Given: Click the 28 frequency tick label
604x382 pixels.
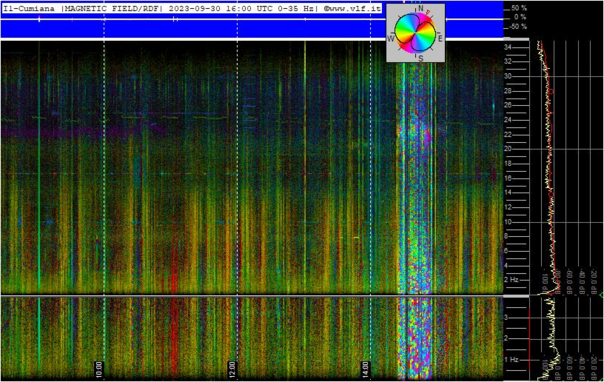Looking at the screenshot, I should (x=508, y=91).
